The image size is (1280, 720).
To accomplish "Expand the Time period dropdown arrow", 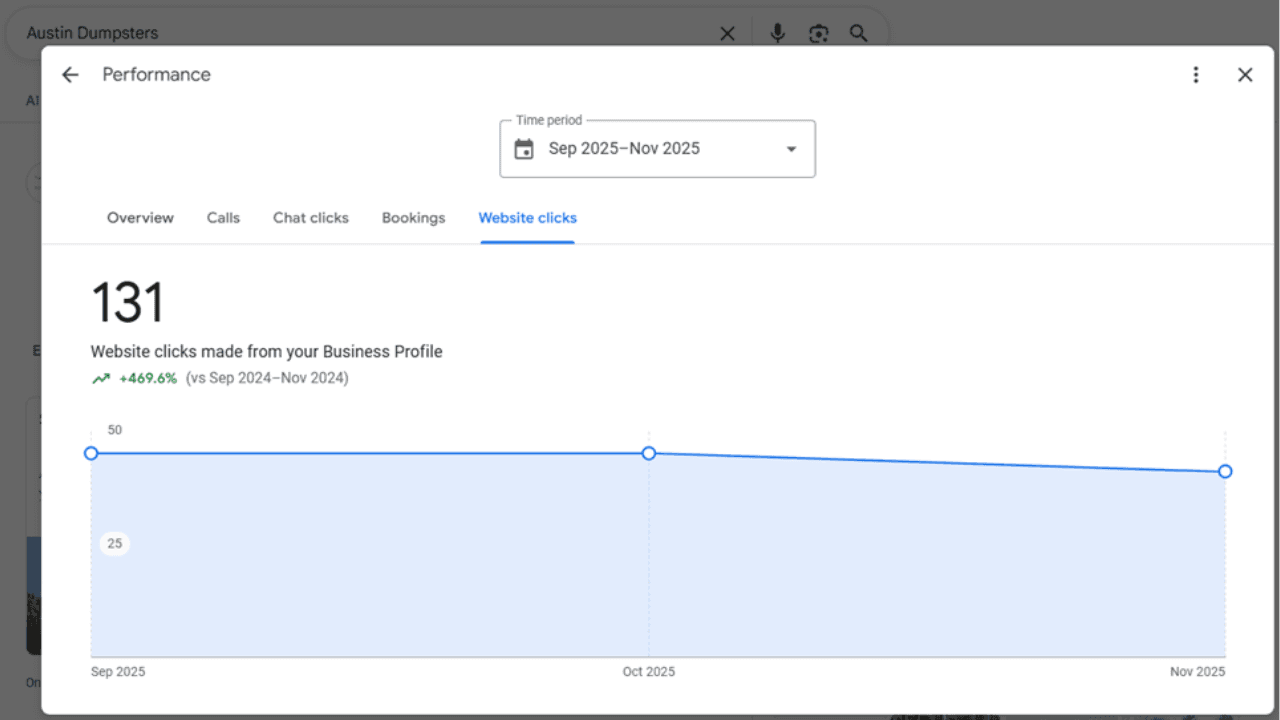I will coord(791,149).
